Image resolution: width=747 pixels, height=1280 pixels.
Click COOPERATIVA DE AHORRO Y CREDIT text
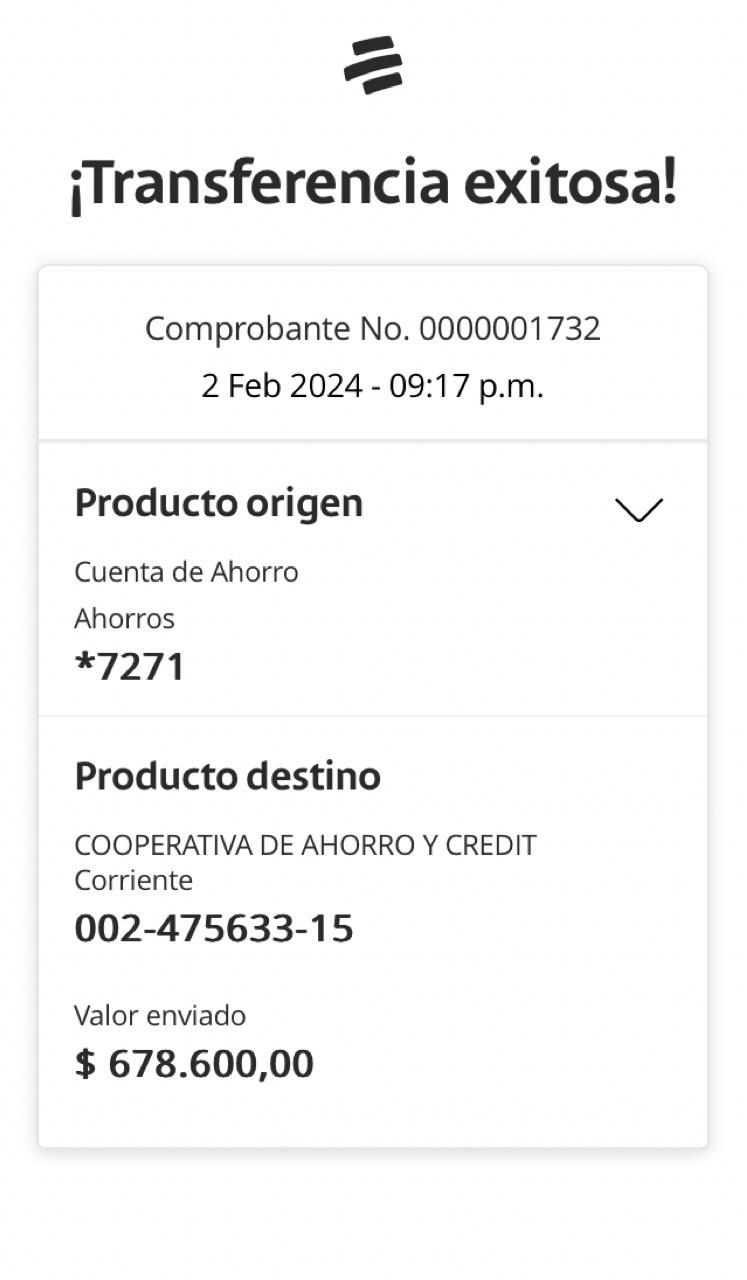point(305,845)
